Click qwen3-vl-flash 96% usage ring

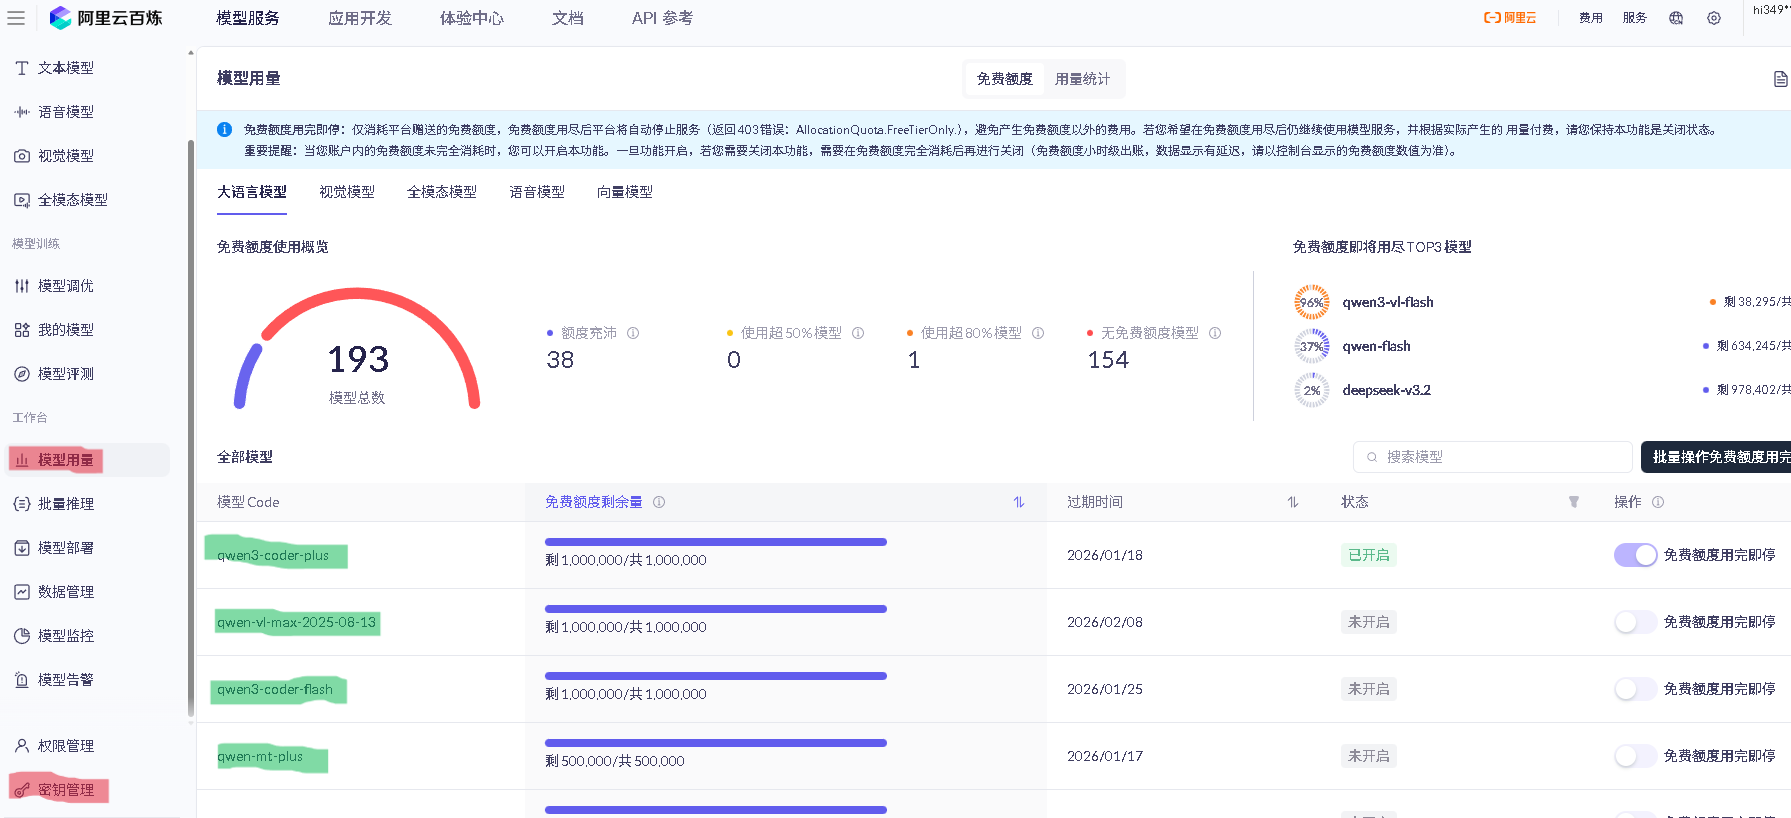(1312, 302)
